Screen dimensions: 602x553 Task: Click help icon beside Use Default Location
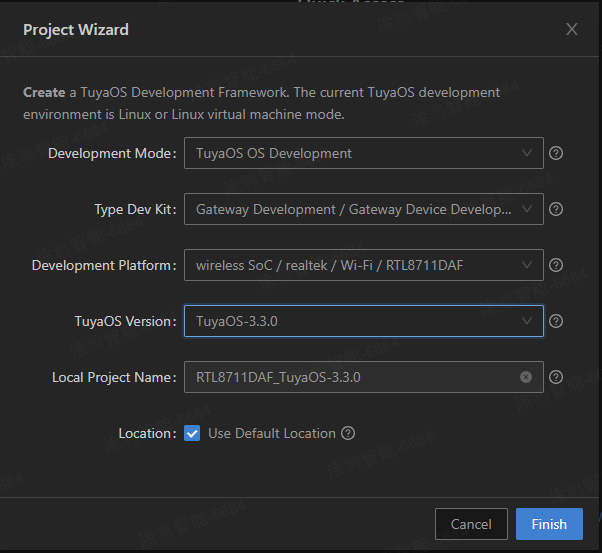pyautogui.click(x=348, y=434)
